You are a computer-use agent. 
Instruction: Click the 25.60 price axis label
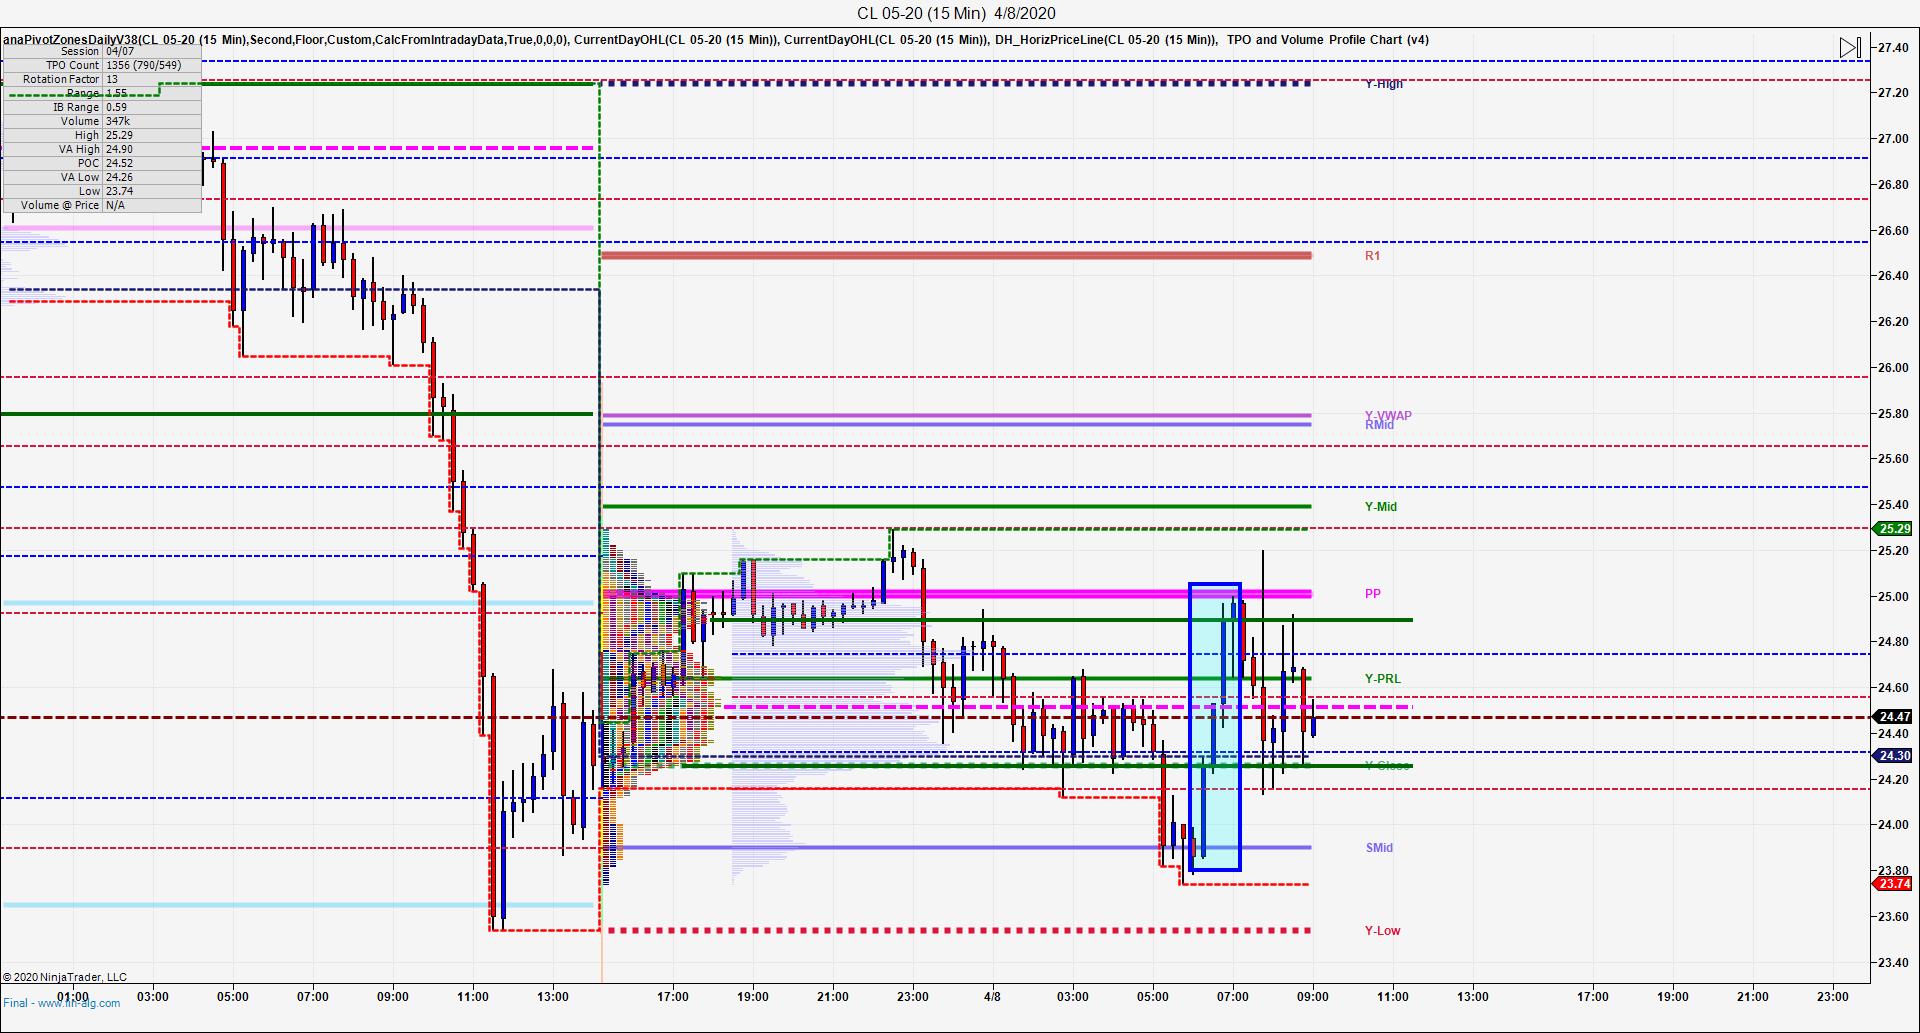click(x=1893, y=459)
